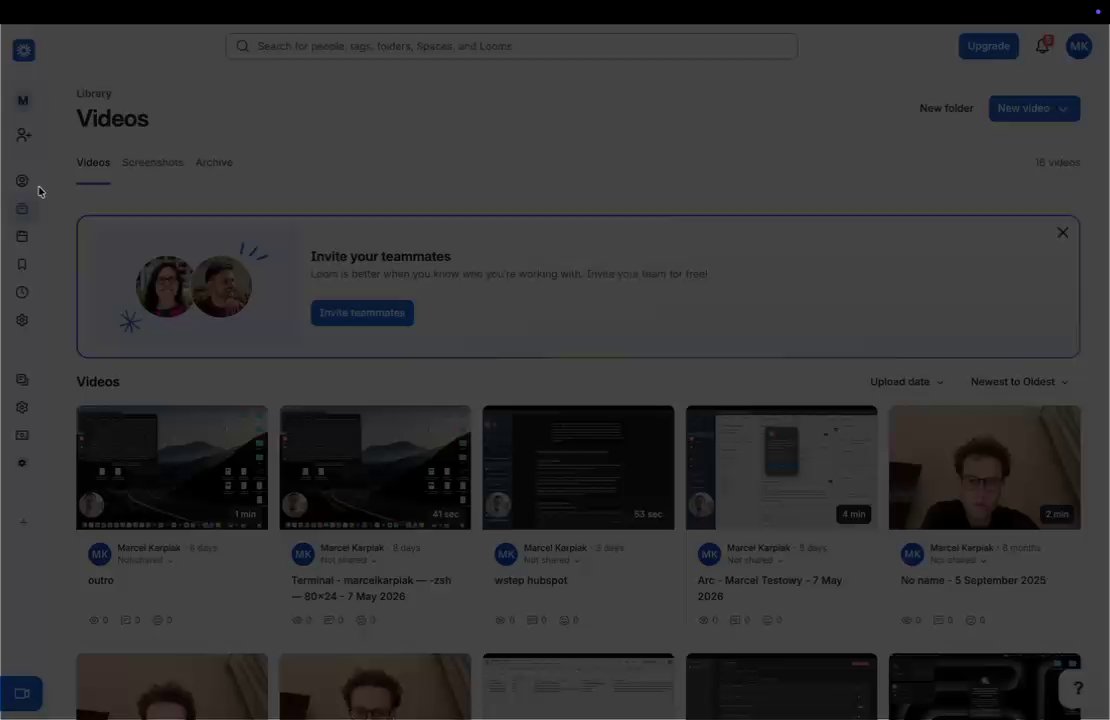Screen dimensions: 1110x720
Task: Open Arc - Marcel Testowy video title
Action: 769,588
